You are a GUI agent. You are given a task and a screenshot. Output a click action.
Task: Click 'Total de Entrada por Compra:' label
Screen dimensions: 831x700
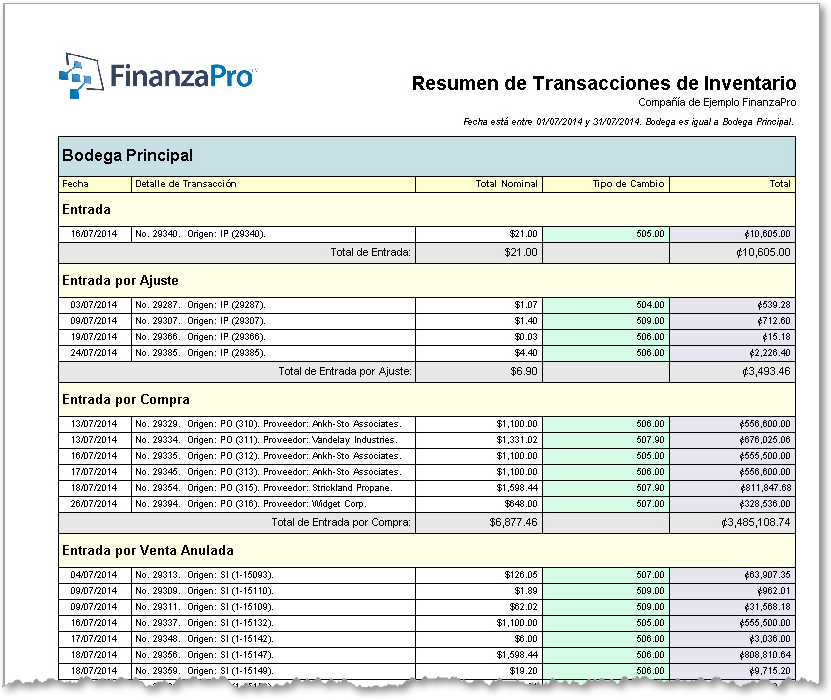(x=341, y=522)
